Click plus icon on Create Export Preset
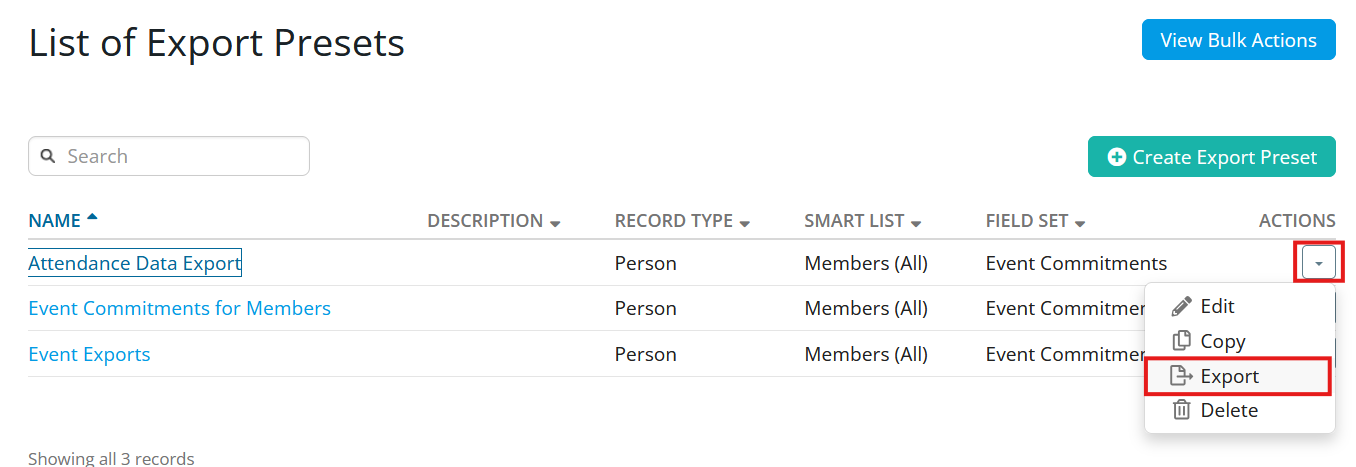Viewport: 1356px width, 467px height. pos(1117,157)
